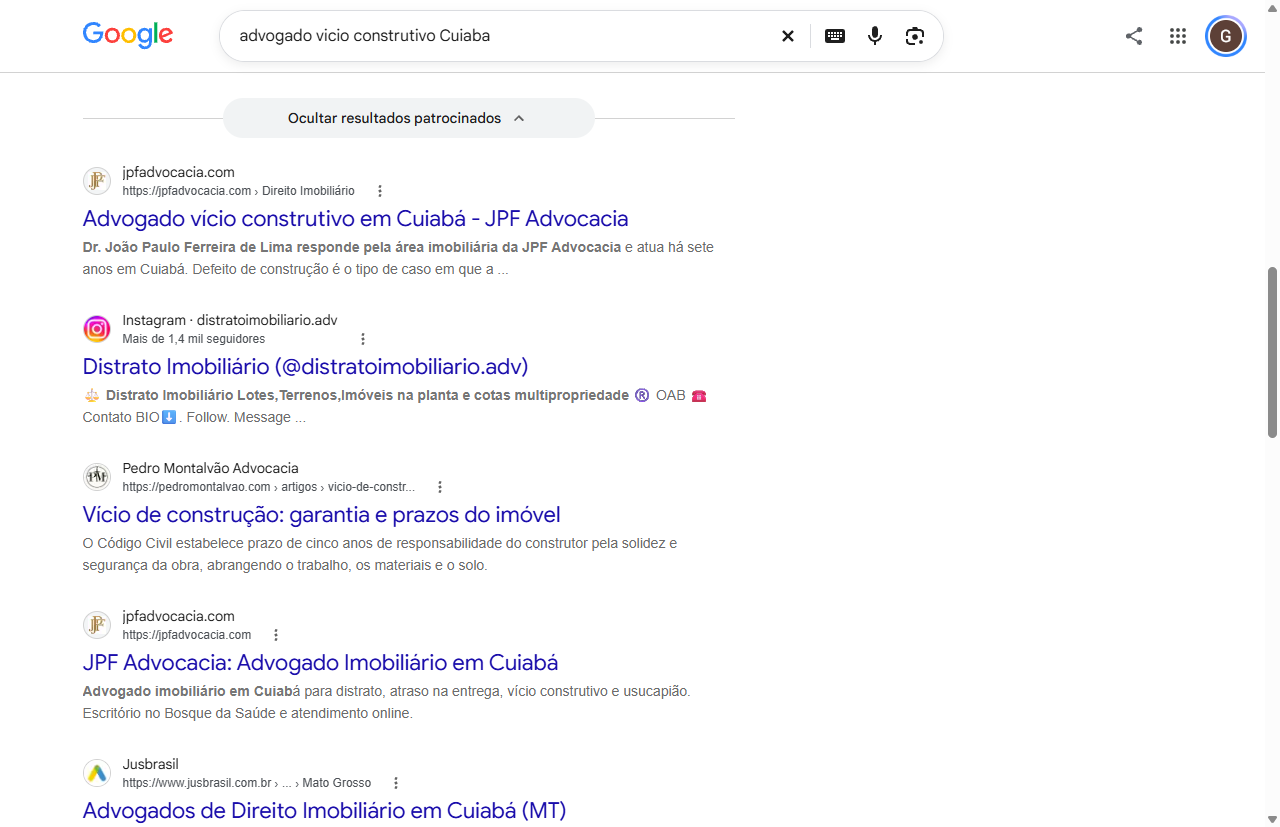Click the pedromontalvao.com artigos breadcrumb URL
Screen dimensions: 1280x827
click(269, 487)
